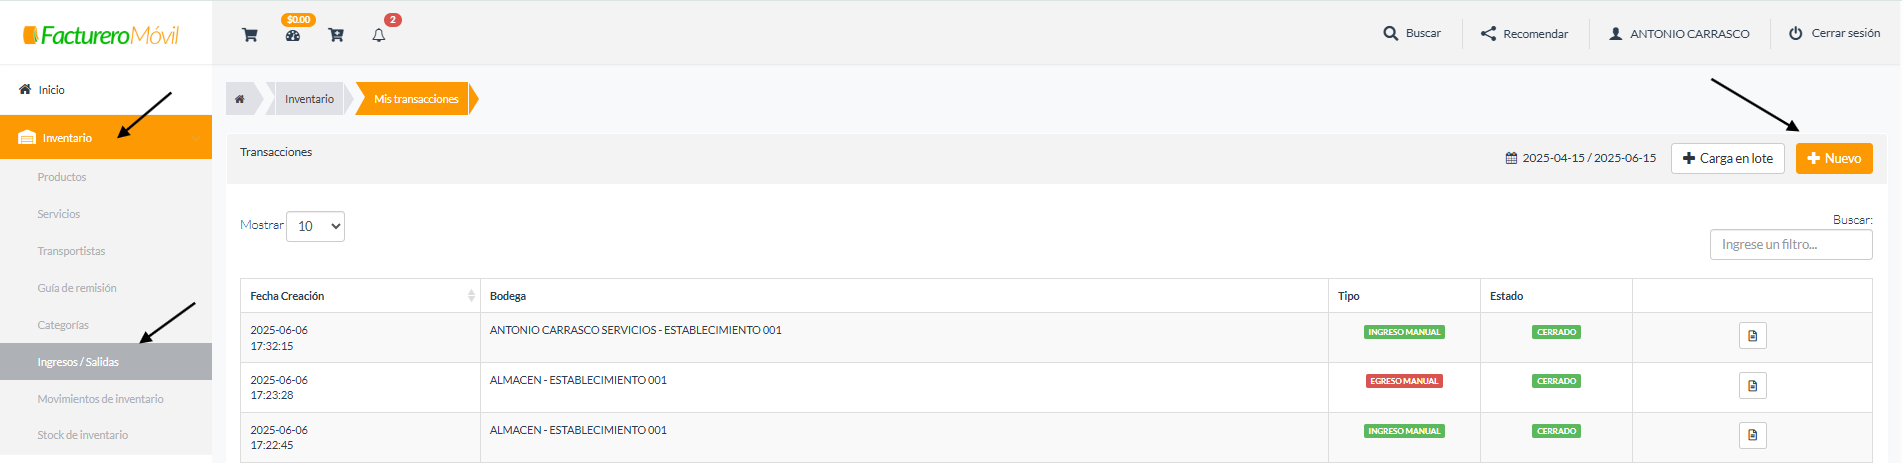The height and width of the screenshot is (463, 1902).
Task: Focus the Ingrese un filtro search field
Action: (1791, 245)
